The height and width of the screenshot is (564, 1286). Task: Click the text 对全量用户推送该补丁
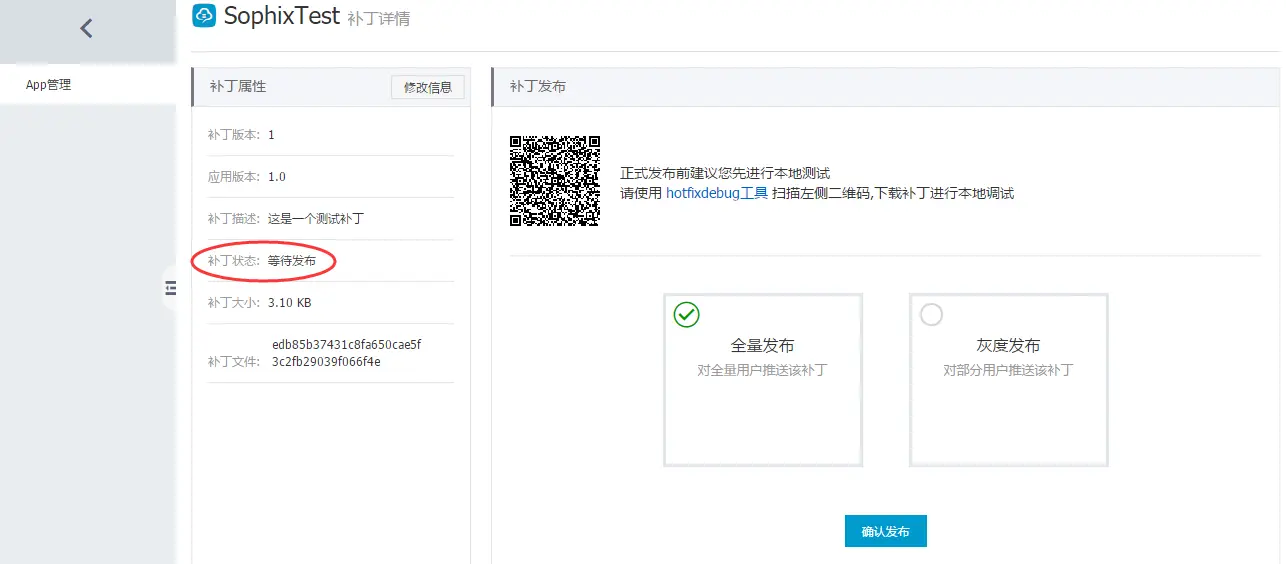point(762,370)
